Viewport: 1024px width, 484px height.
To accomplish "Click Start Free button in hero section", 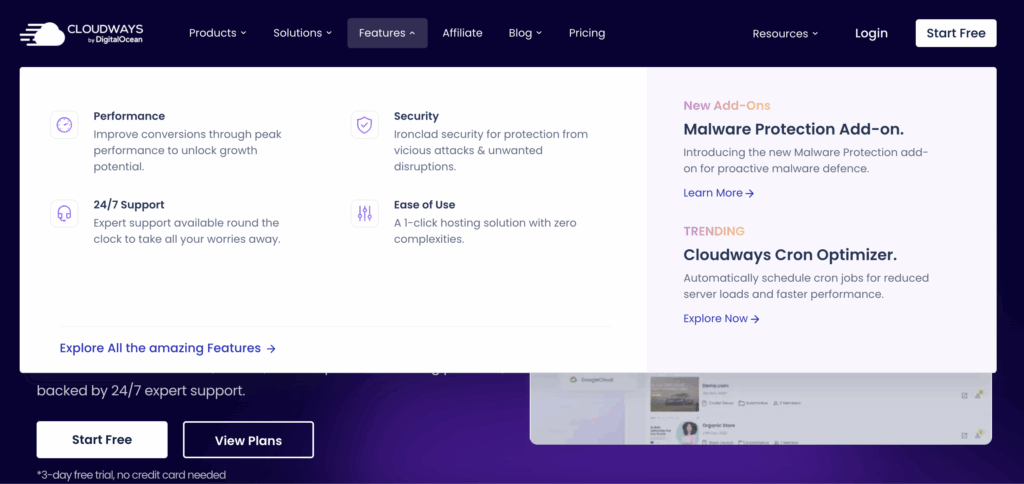I will (102, 440).
